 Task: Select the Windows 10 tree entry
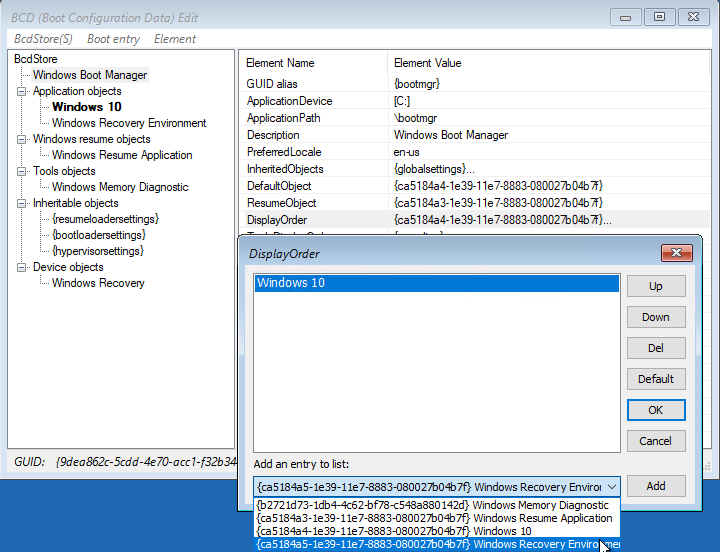coord(87,107)
